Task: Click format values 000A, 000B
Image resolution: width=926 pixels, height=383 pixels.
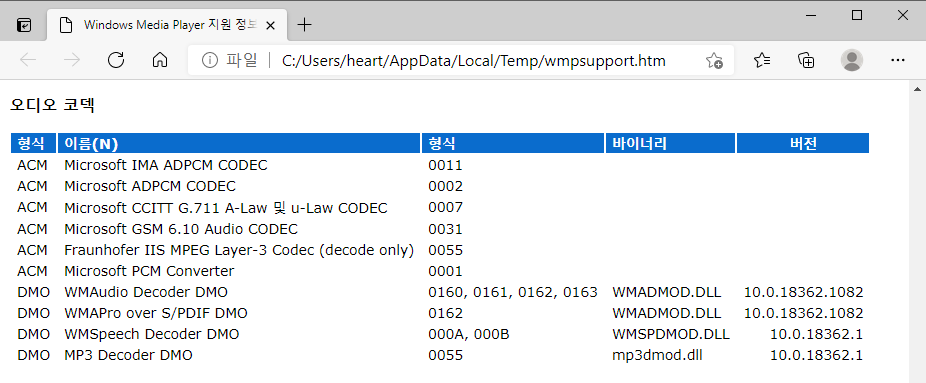Action: pos(468,335)
